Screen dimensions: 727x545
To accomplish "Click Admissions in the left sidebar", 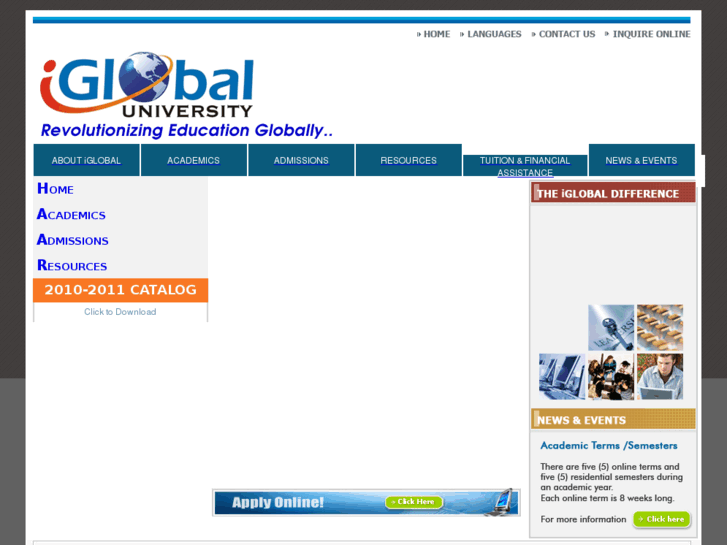I will (72, 240).
